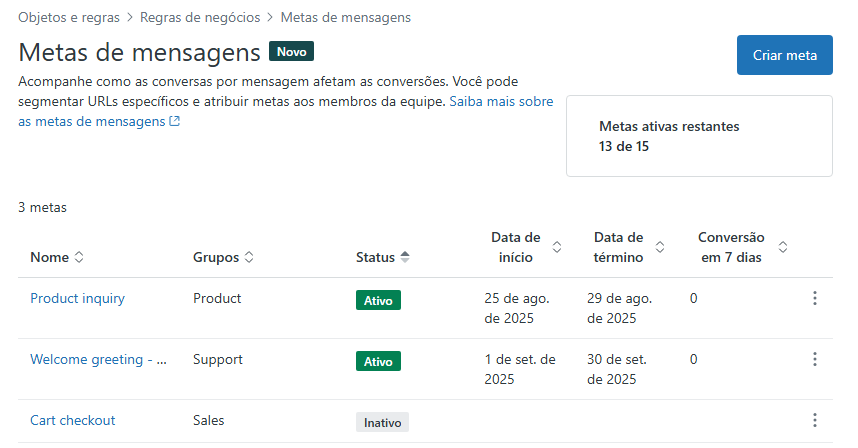
Task: Click the Ativo badge for Product inquiry
Action: coord(378,300)
